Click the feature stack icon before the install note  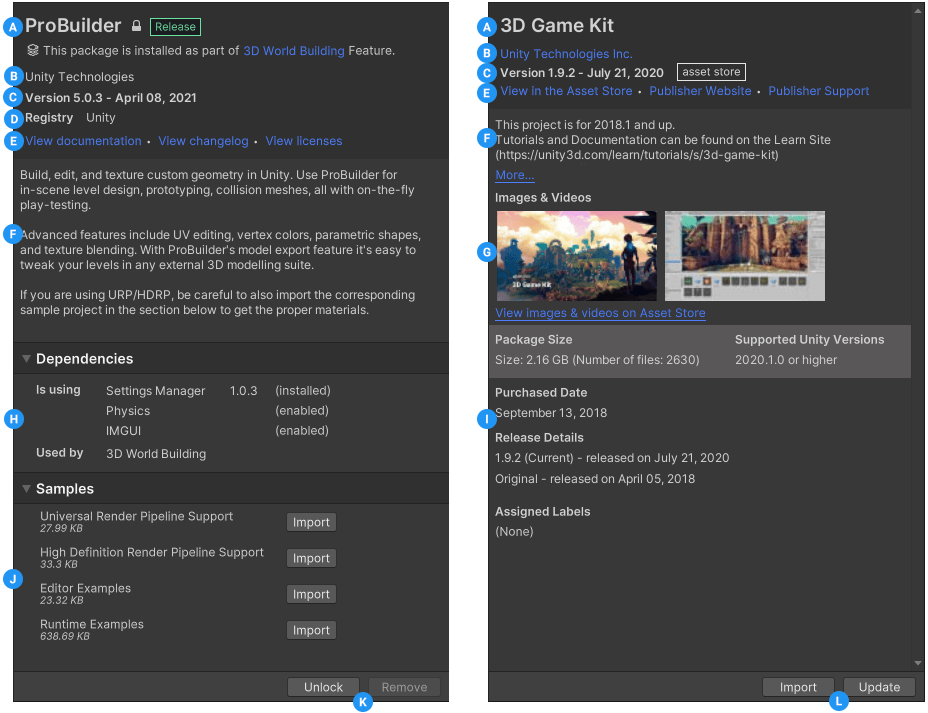(x=31, y=50)
